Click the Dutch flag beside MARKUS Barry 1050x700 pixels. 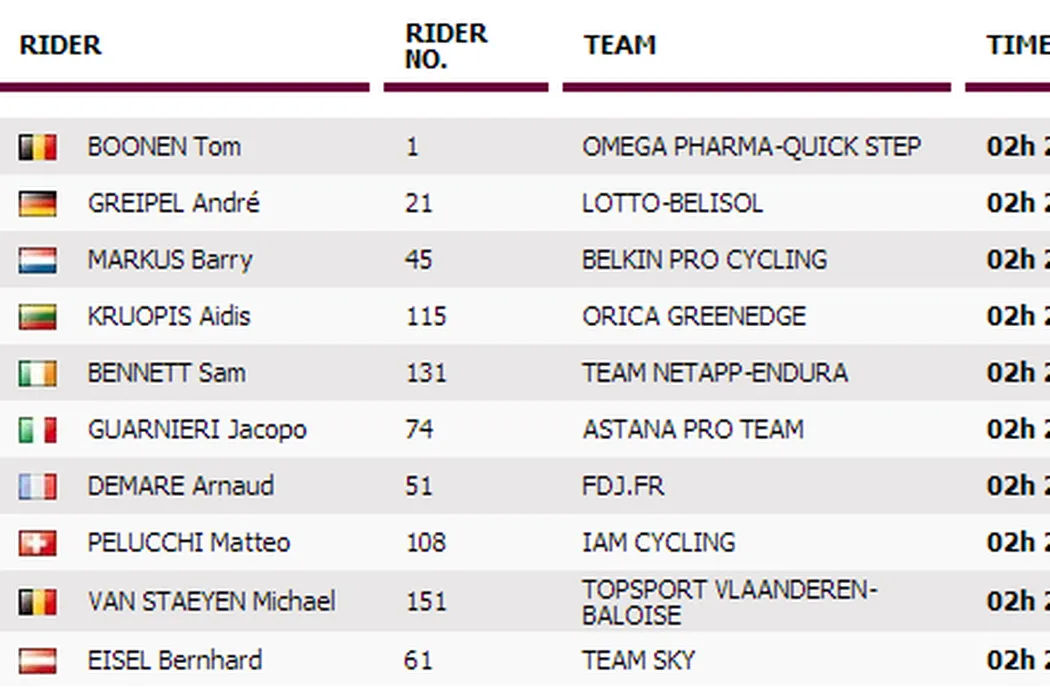click(x=37, y=261)
